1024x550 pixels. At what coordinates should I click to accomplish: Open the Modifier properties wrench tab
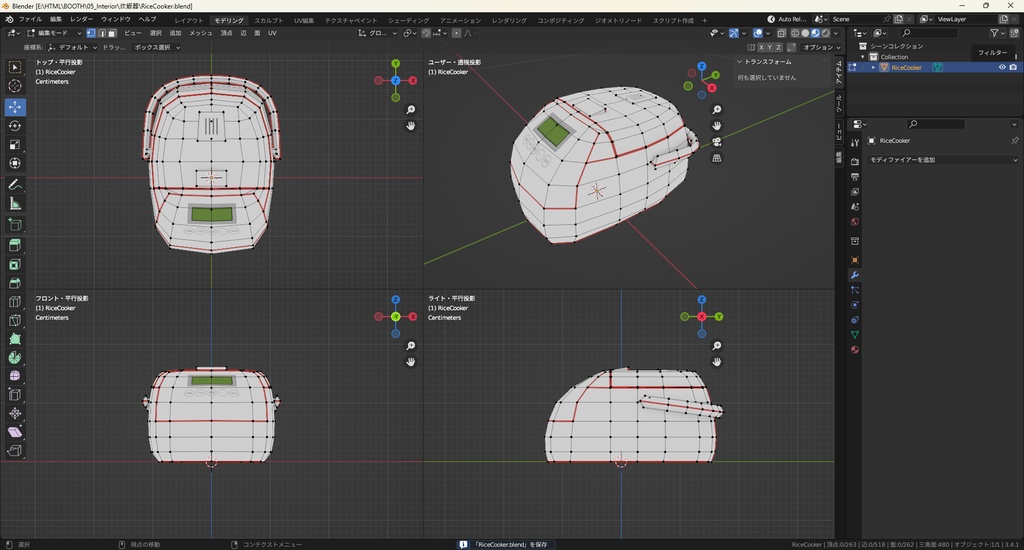(x=855, y=274)
